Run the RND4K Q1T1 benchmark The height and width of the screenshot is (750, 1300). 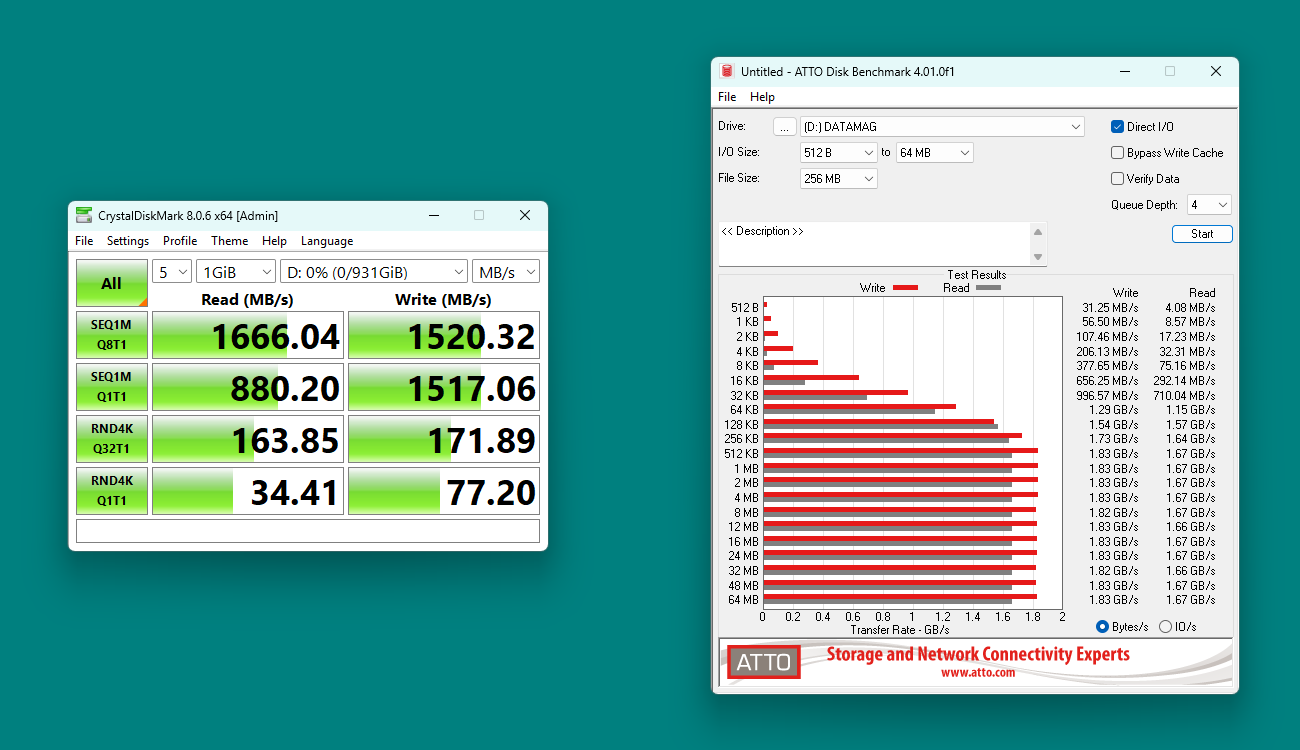pyautogui.click(x=112, y=491)
